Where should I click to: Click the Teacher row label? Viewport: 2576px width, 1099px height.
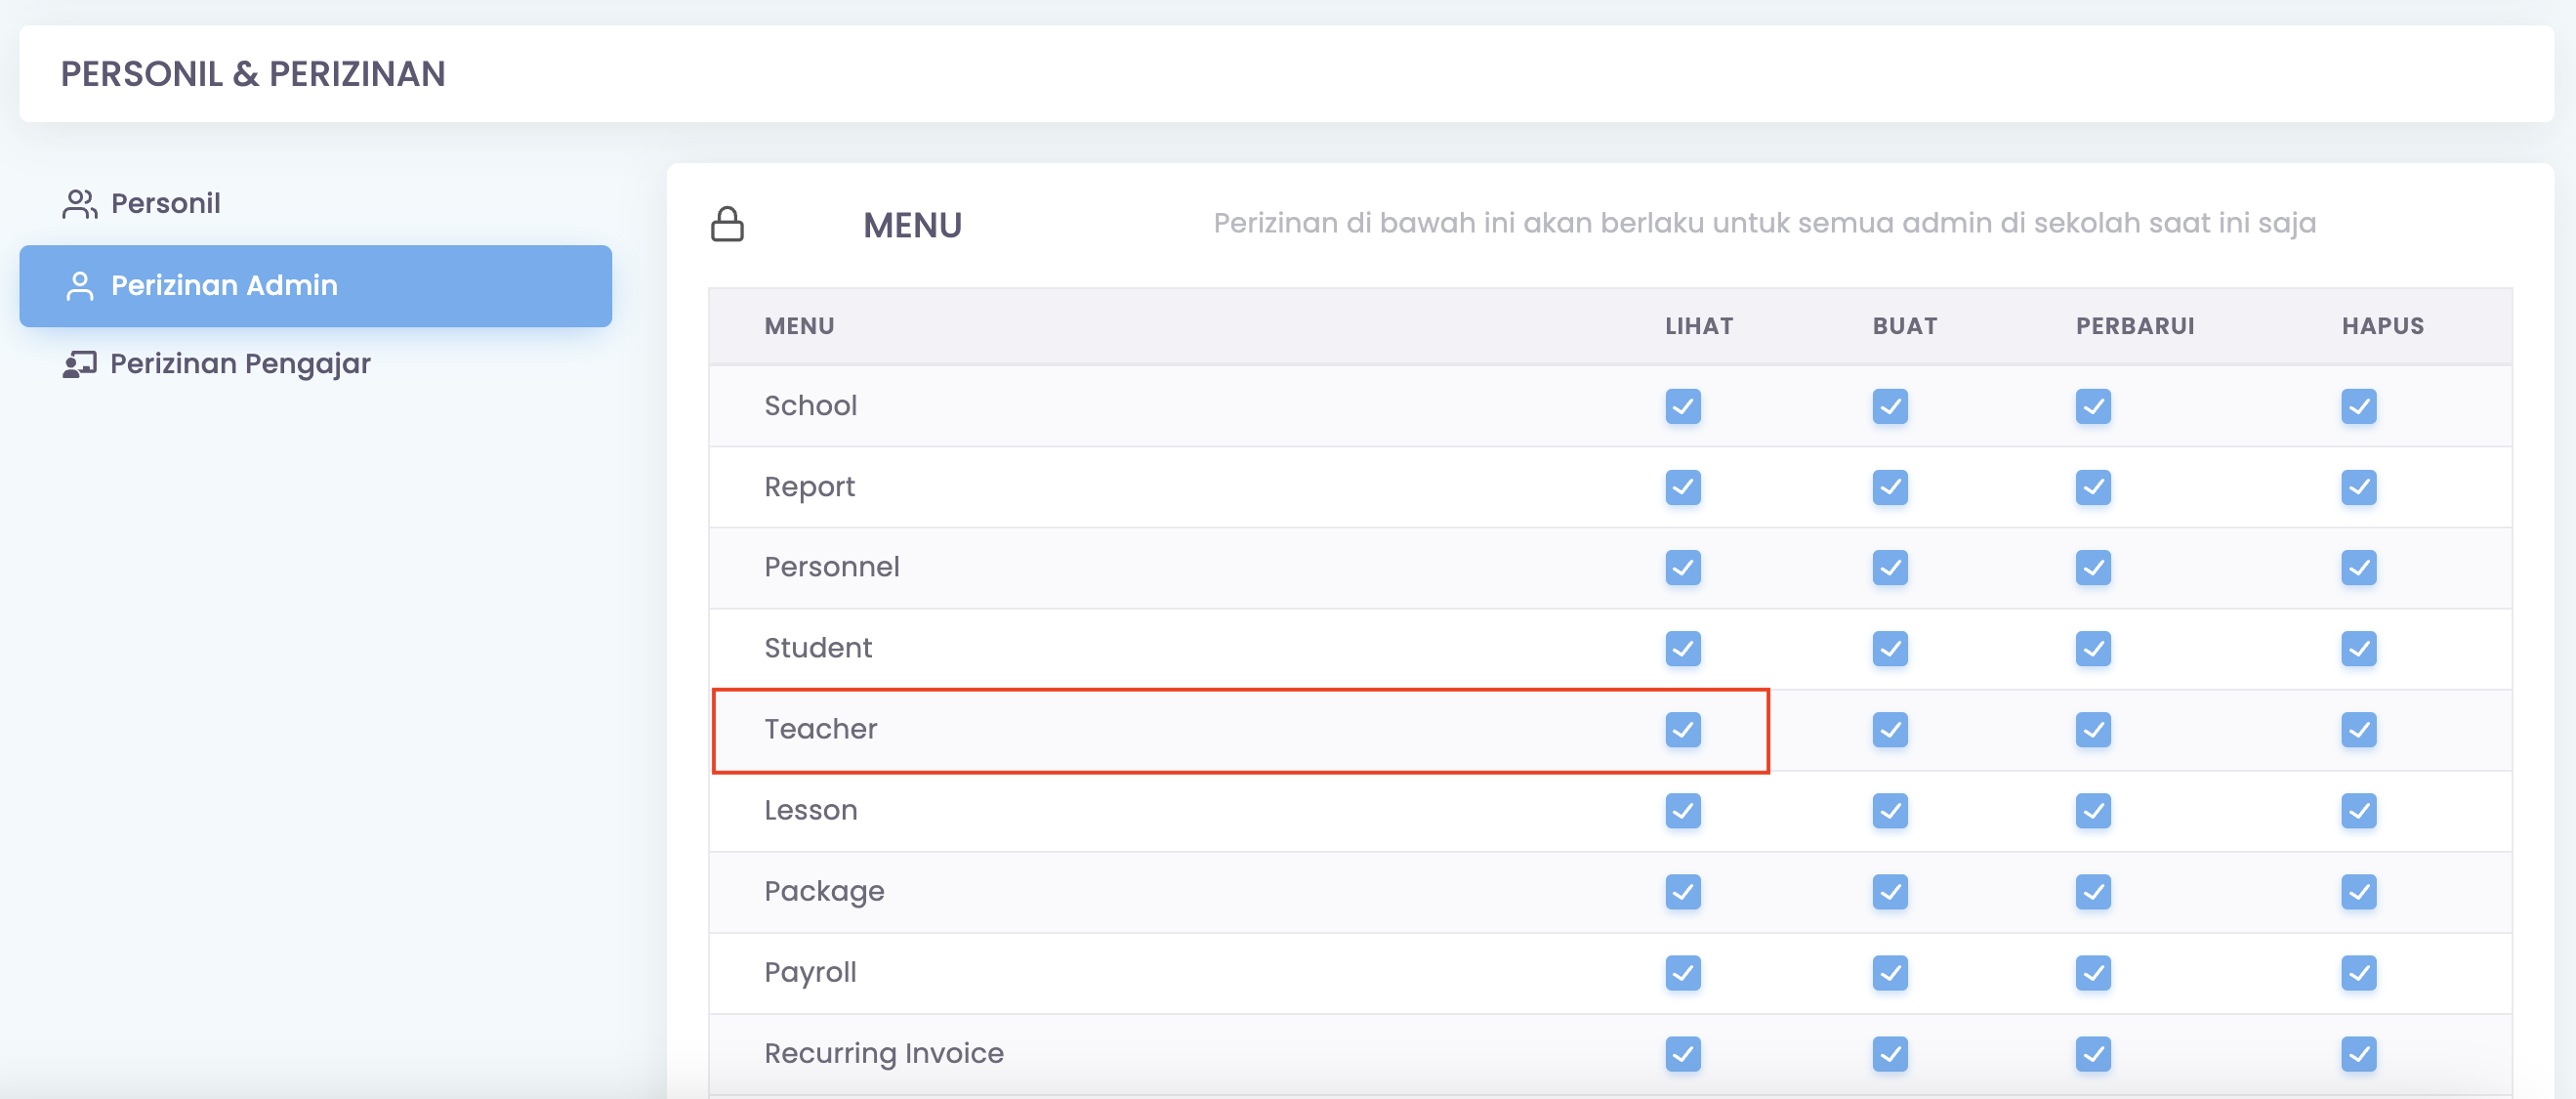820,730
